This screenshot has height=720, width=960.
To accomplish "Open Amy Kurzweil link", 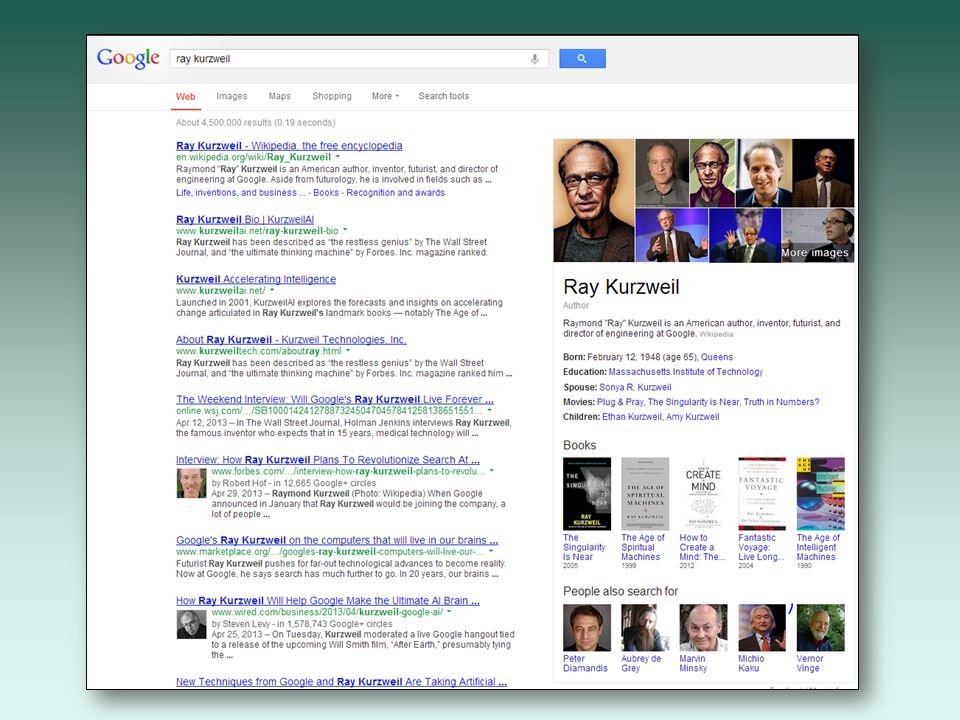I will 692,417.
